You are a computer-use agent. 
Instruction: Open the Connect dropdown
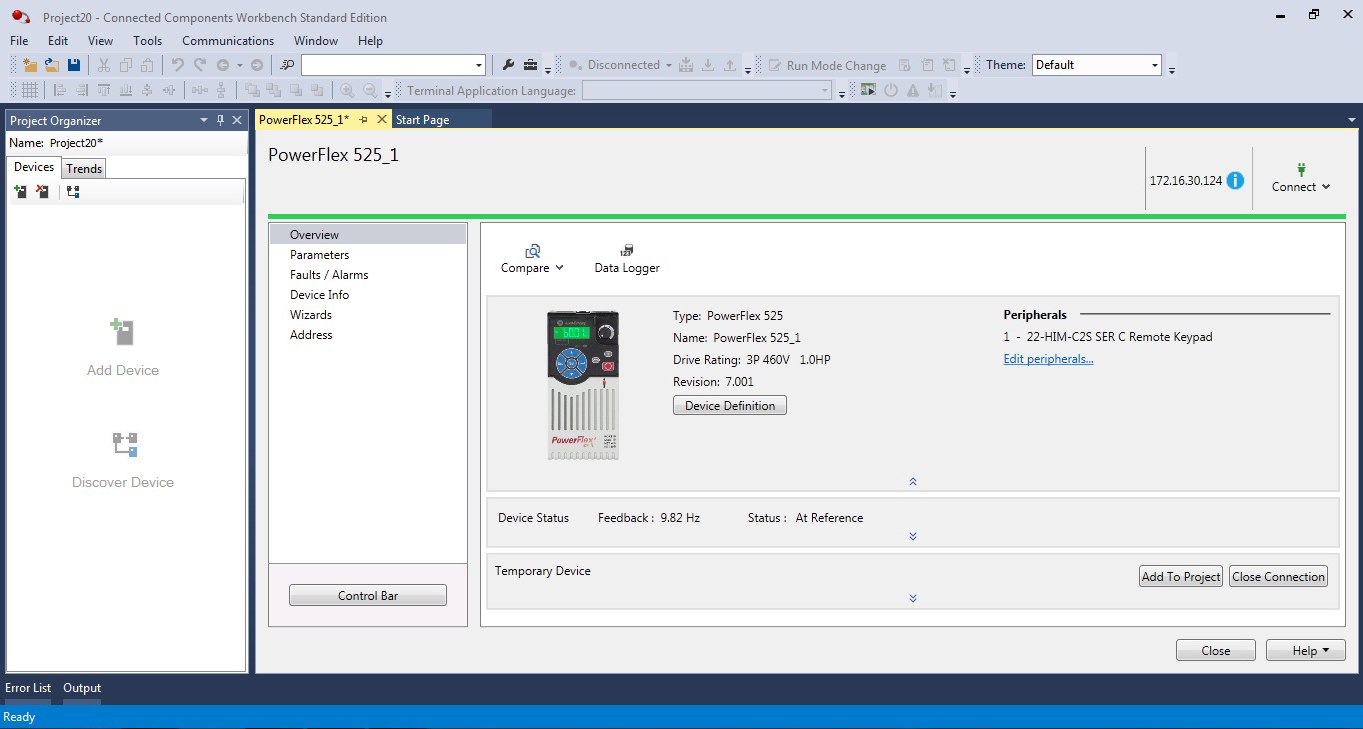[x=1301, y=178]
